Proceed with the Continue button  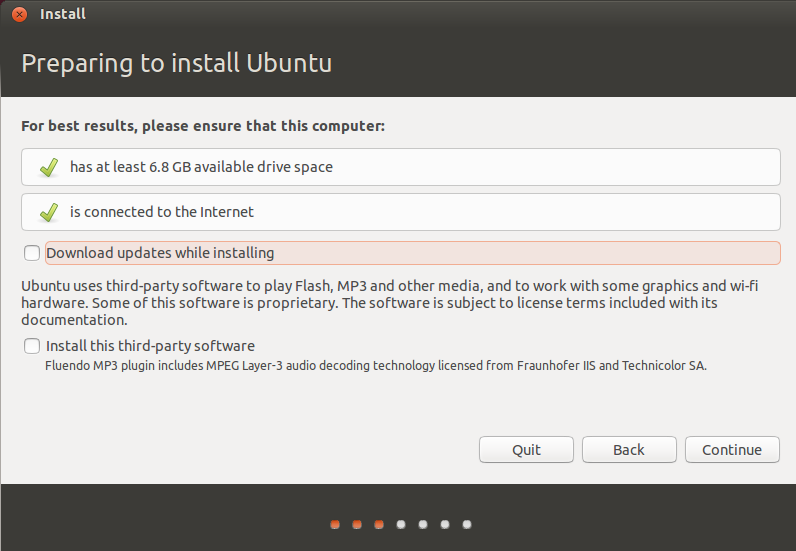(x=732, y=450)
